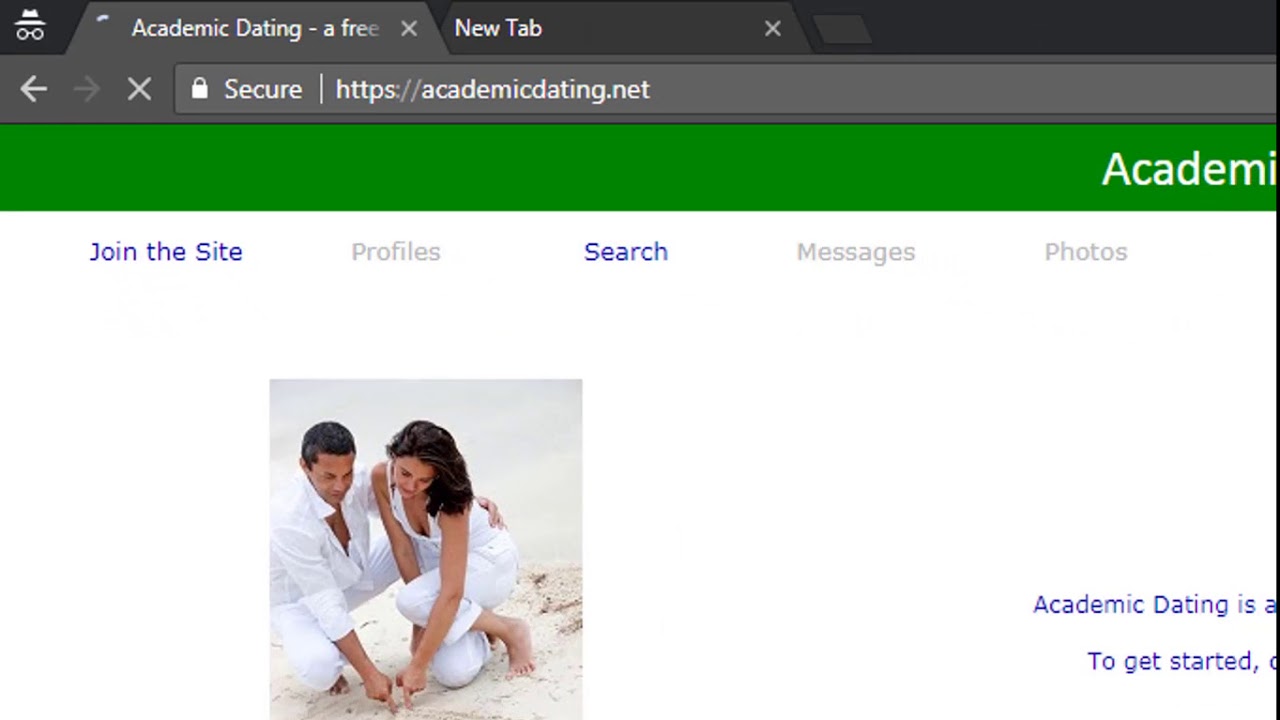Screen dimensions: 1280x720
Task: Open the Photos menu item
Action: click(1086, 252)
